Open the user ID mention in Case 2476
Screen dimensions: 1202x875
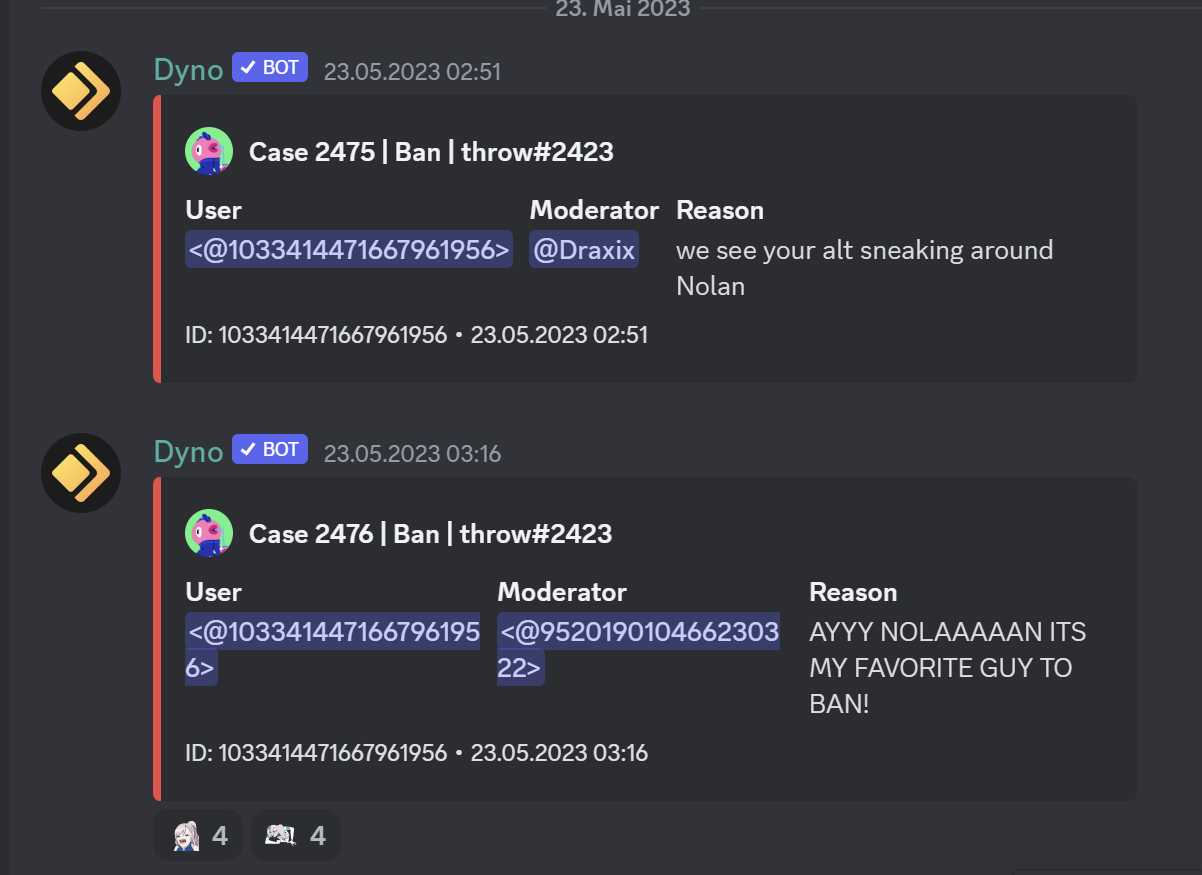[x=332, y=650]
